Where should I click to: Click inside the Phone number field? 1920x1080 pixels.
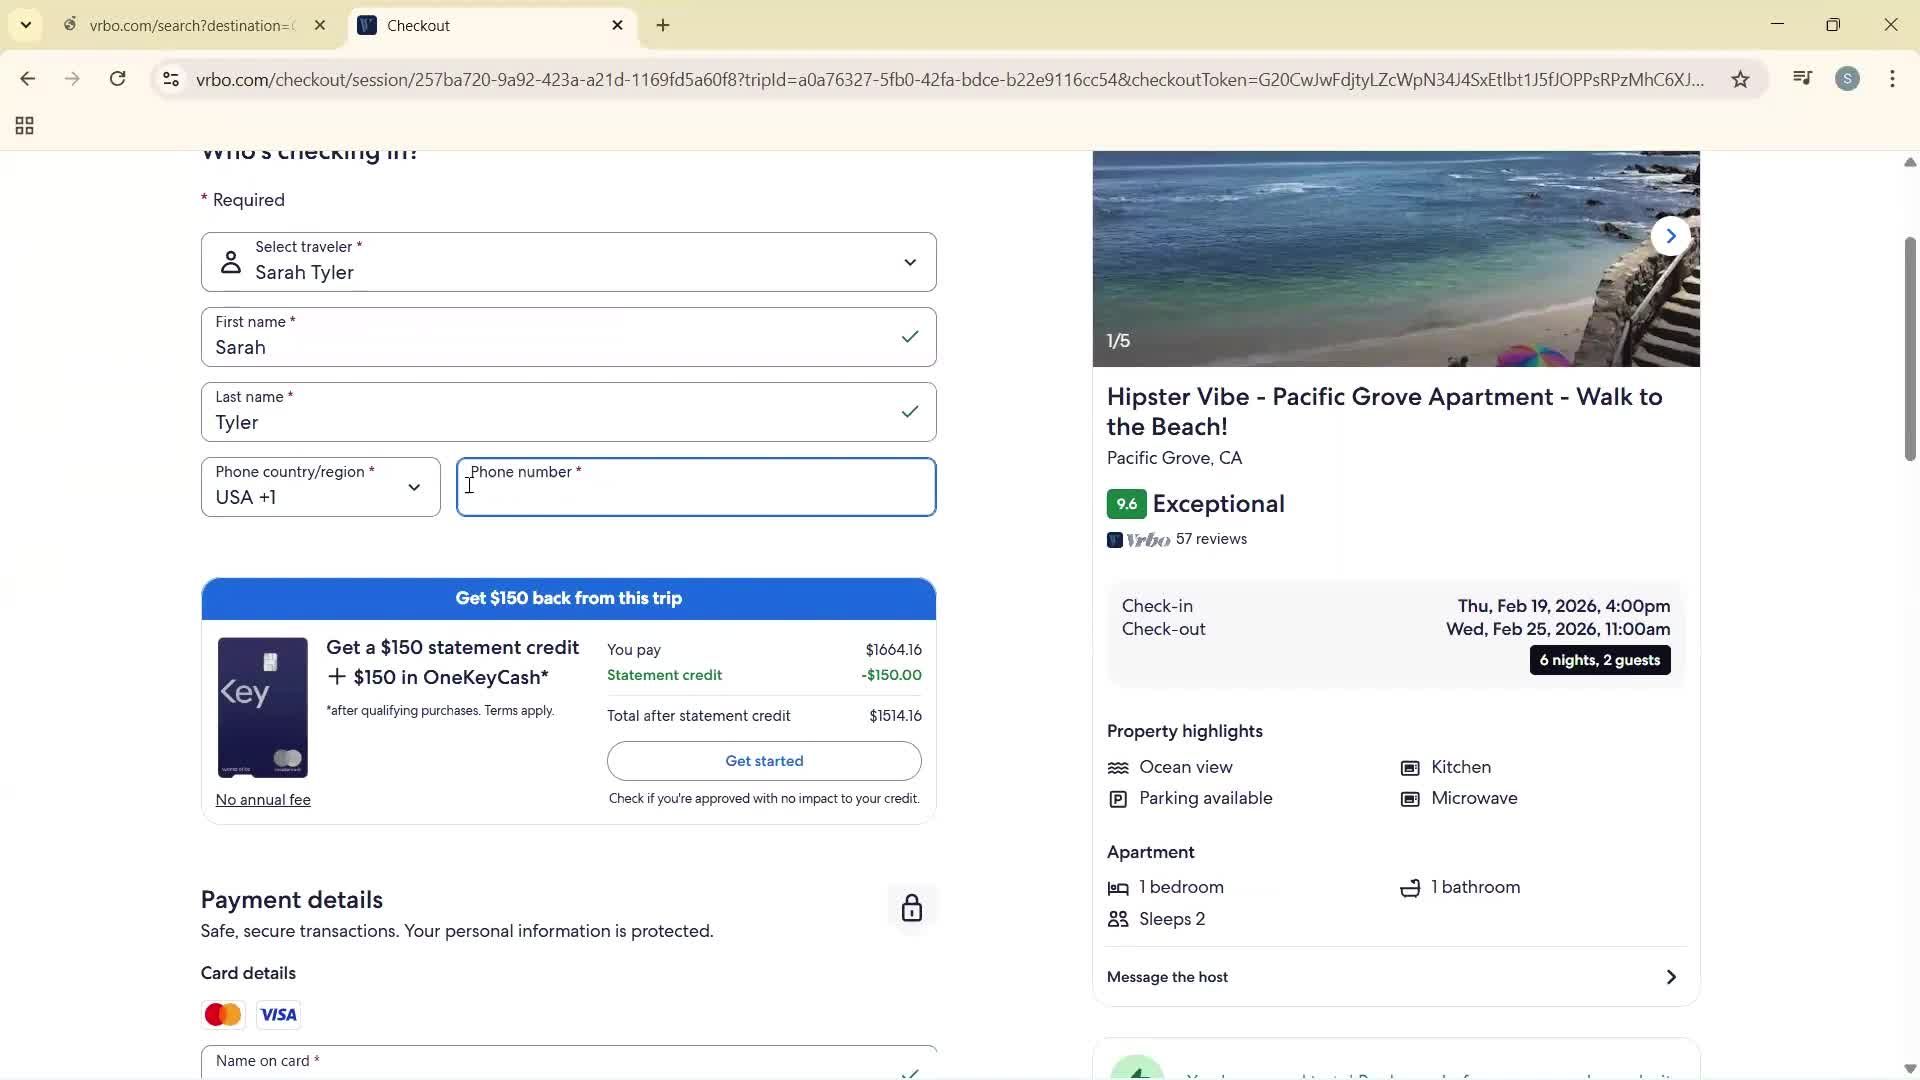696,490
